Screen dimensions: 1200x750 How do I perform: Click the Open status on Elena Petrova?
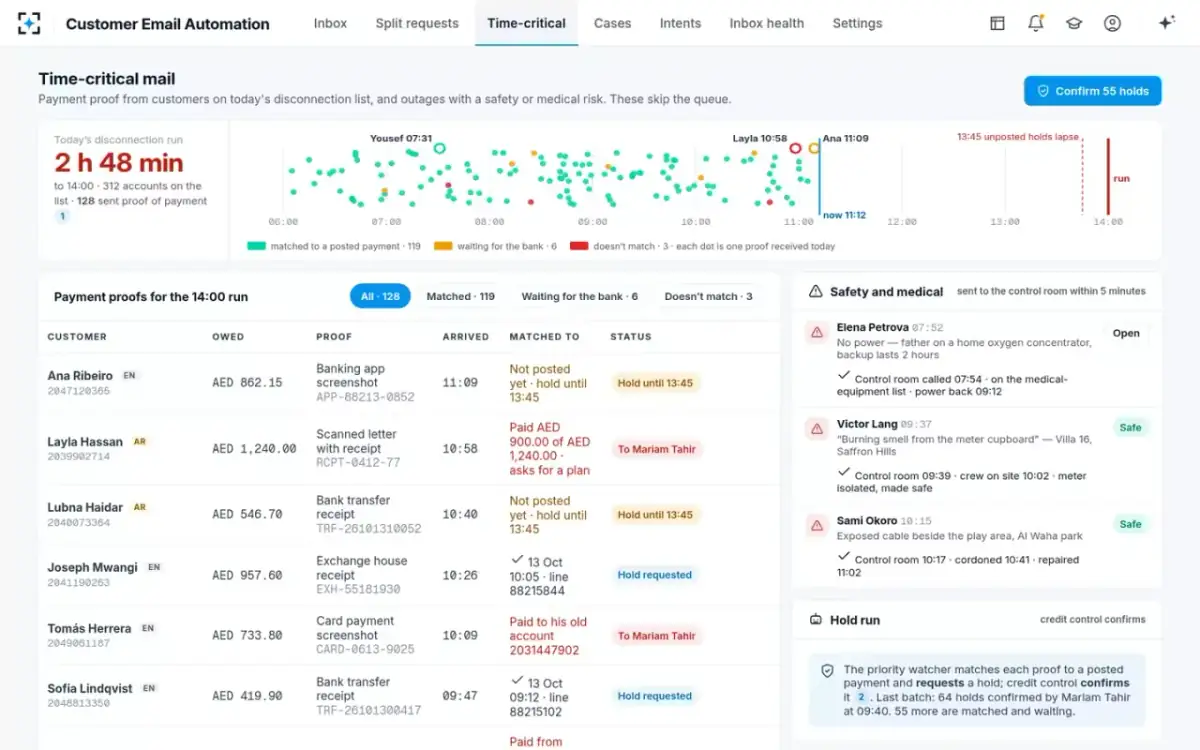pyautogui.click(x=1126, y=334)
